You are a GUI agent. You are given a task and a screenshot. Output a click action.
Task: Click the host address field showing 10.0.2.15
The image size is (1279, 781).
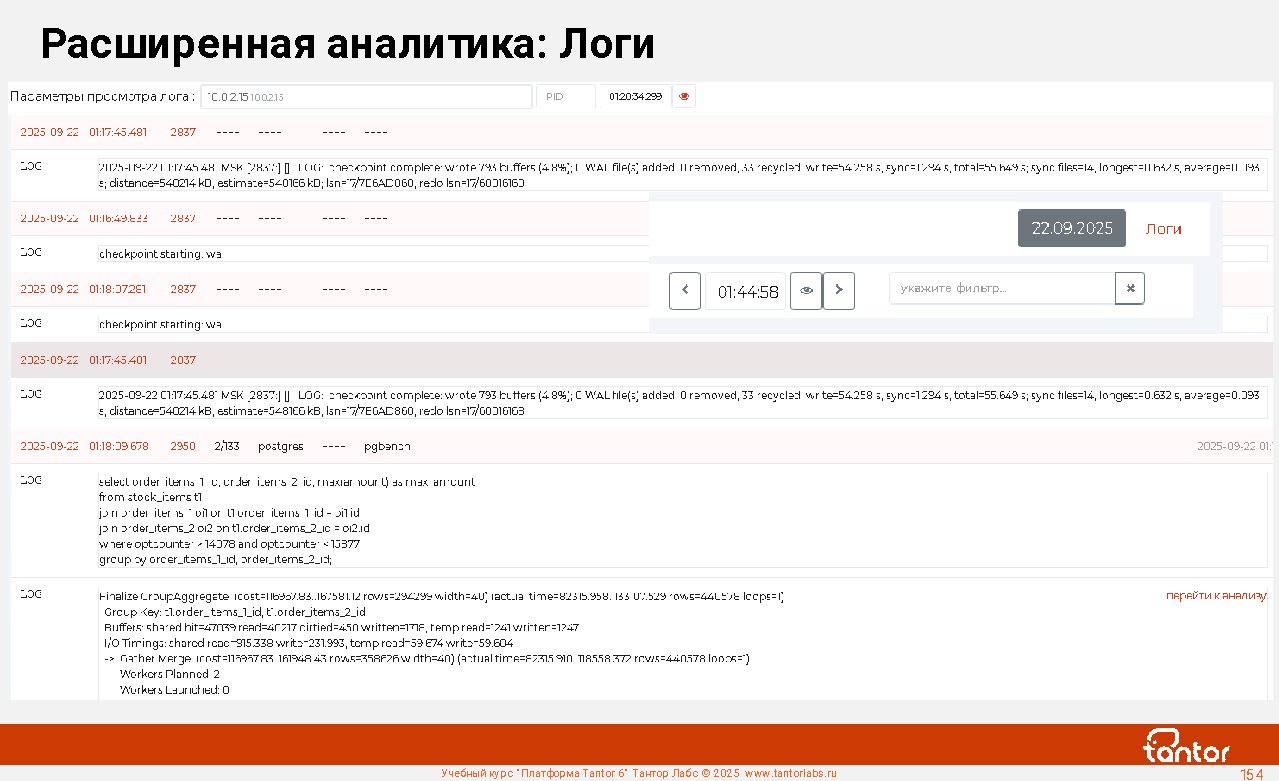[366, 97]
